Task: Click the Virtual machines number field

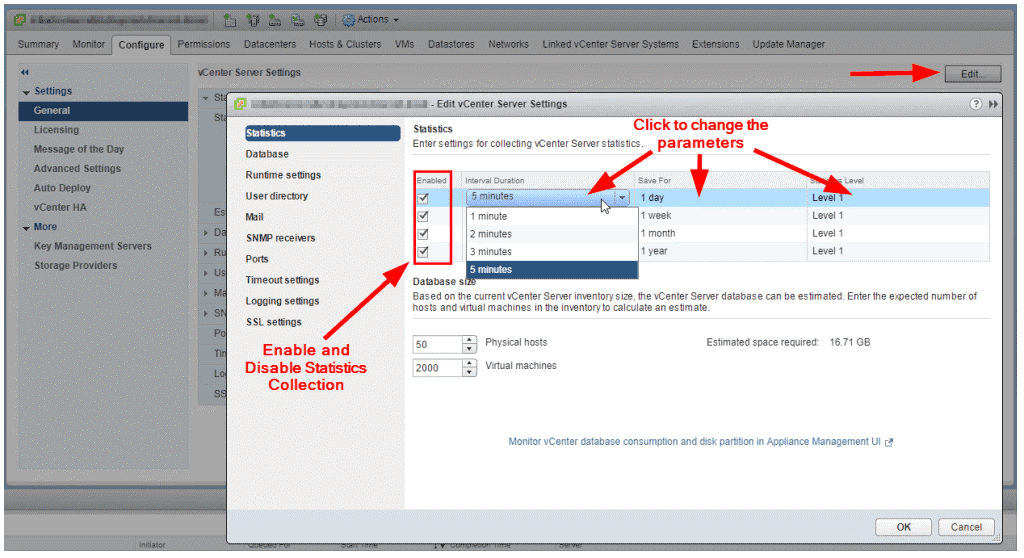Action: pyautogui.click(x=438, y=368)
